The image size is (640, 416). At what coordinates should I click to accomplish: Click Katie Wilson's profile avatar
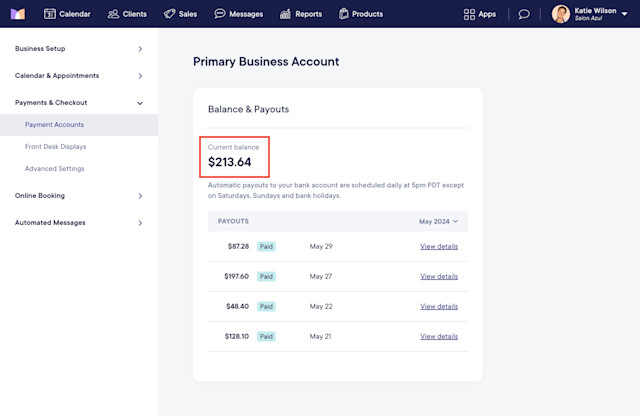(561, 14)
